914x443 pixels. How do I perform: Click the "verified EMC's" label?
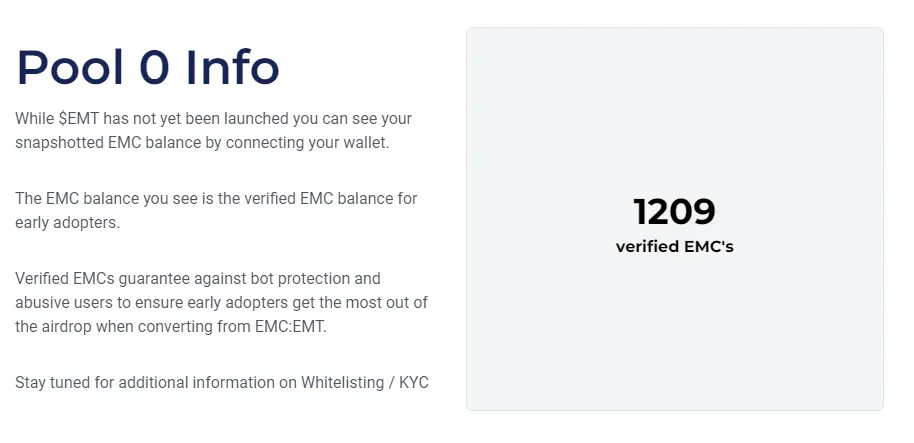(674, 247)
